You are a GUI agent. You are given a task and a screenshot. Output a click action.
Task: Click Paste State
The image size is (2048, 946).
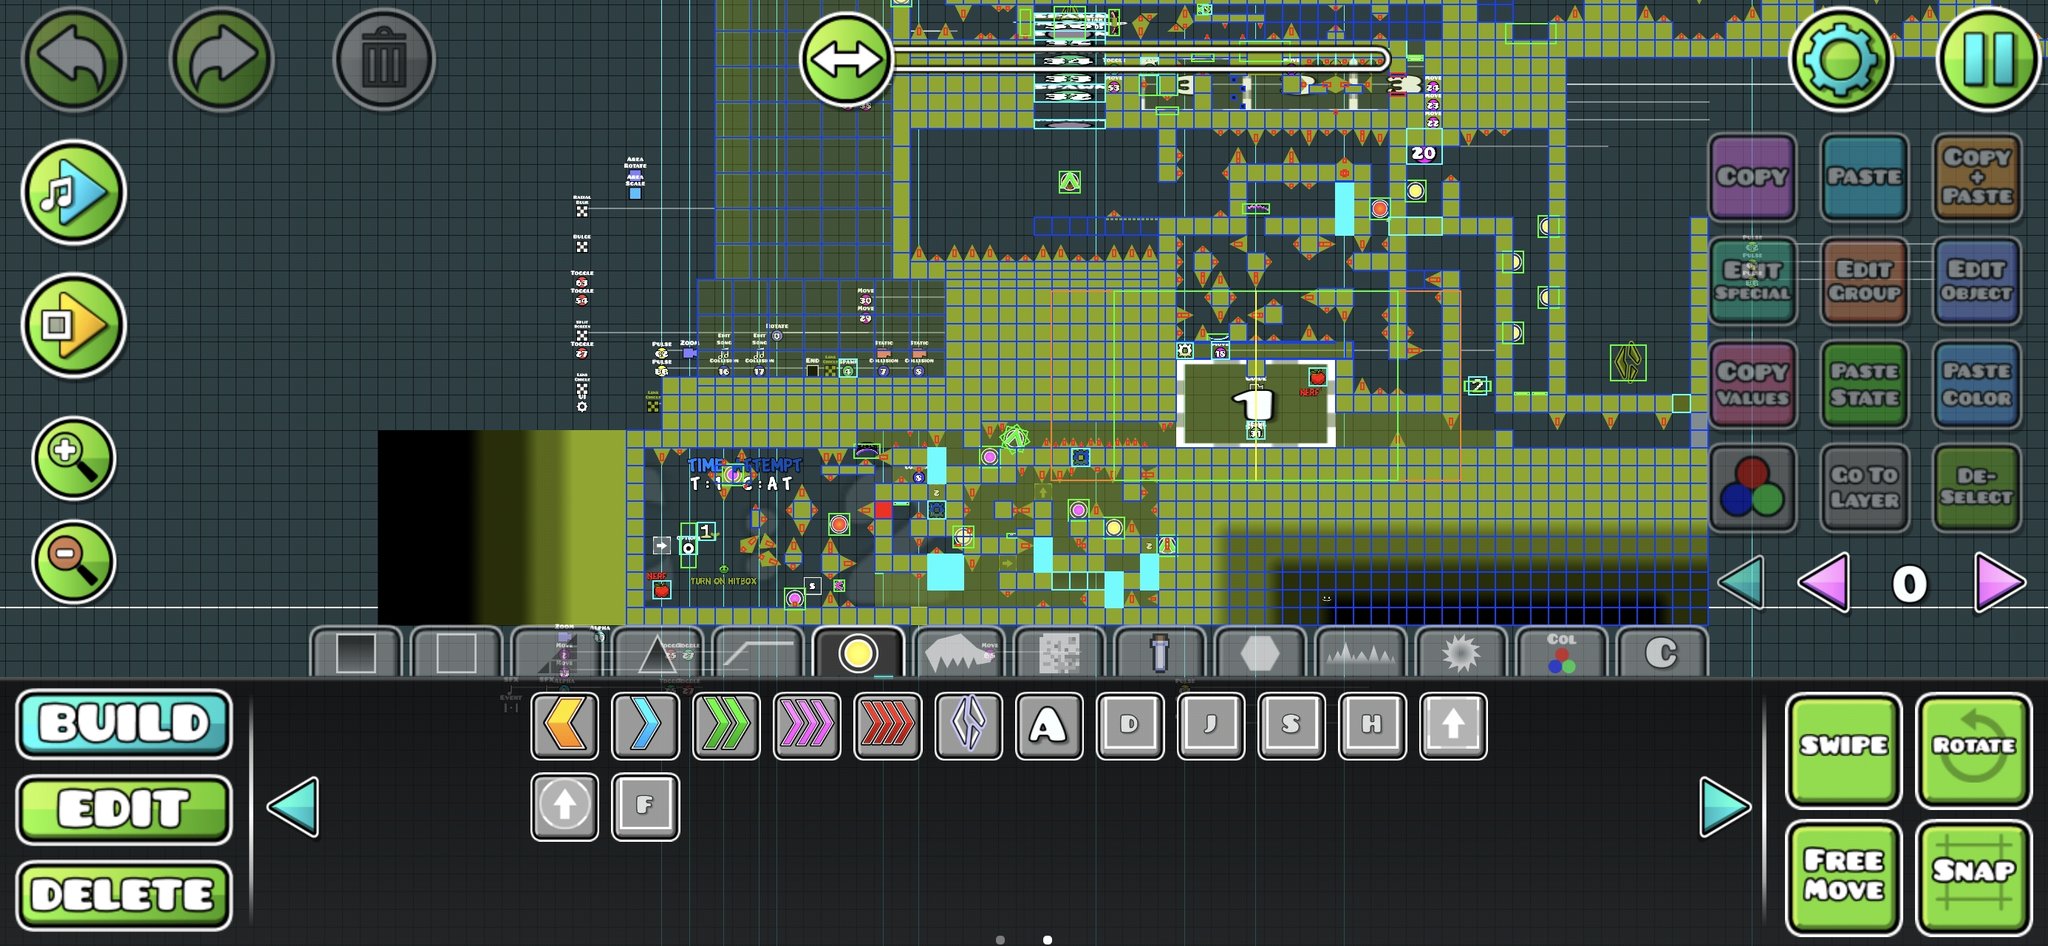(1864, 384)
